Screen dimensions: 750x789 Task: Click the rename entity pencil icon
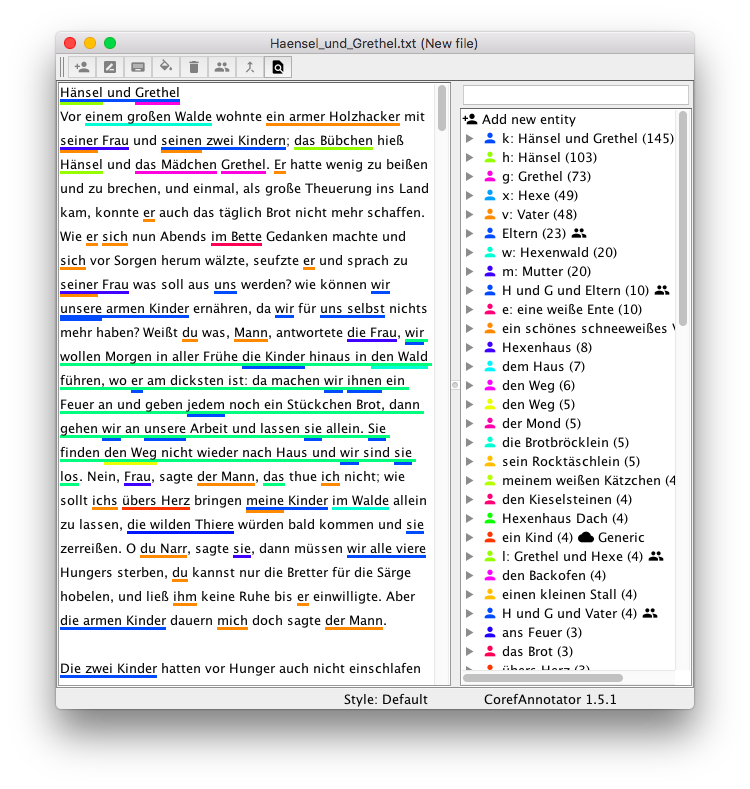coord(110,67)
